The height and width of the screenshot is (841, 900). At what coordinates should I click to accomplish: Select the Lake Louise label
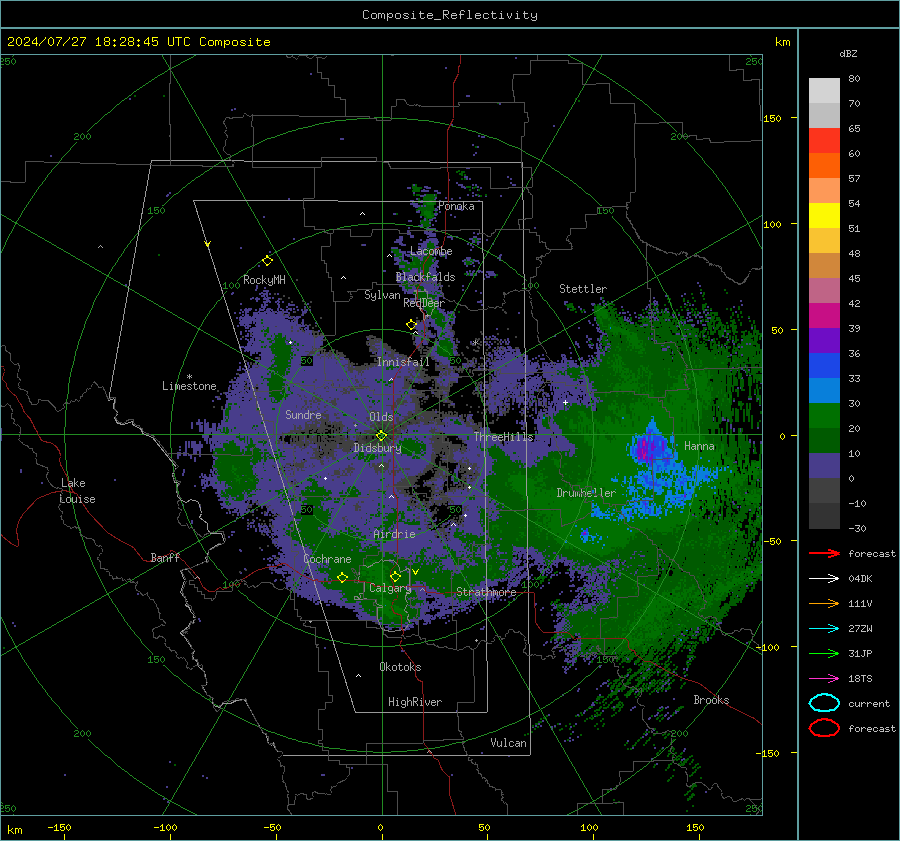78,491
